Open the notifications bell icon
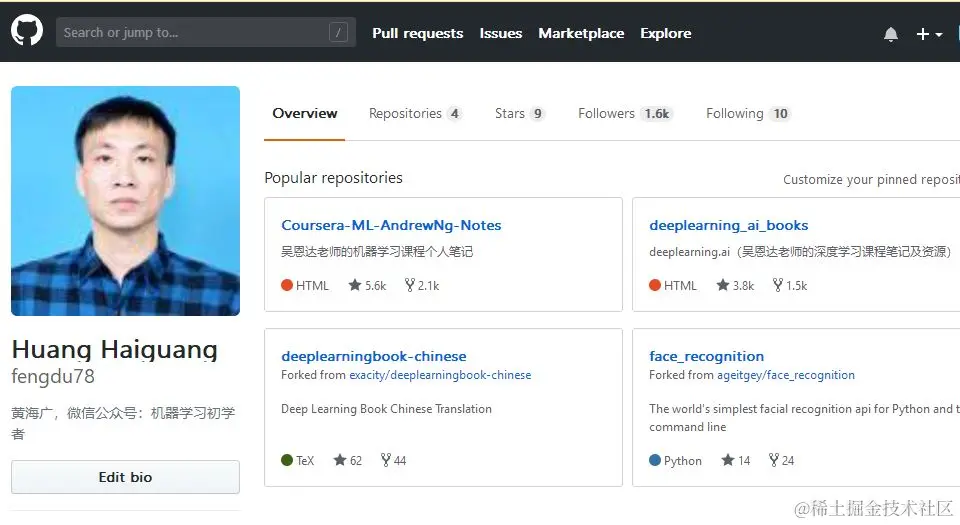The height and width of the screenshot is (525, 960). pos(891,34)
